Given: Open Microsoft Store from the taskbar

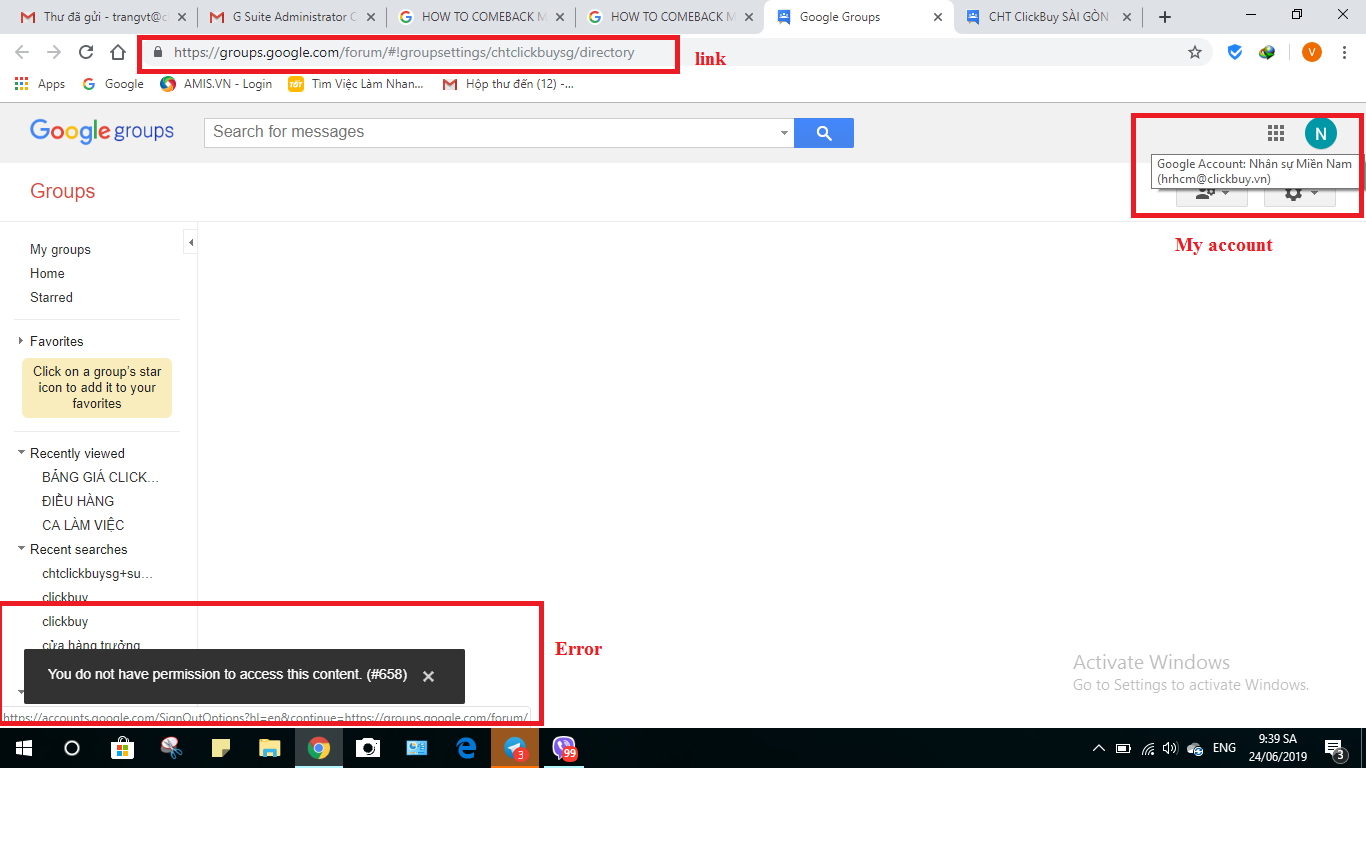Looking at the screenshot, I should pyautogui.click(x=122, y=748).
